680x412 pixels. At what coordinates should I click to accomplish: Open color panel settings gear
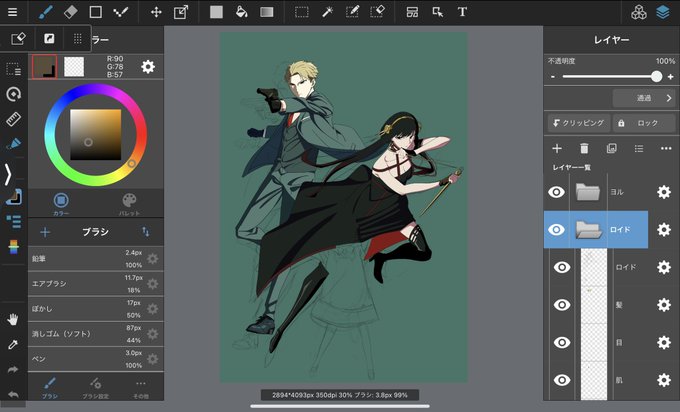pos(148,67)
